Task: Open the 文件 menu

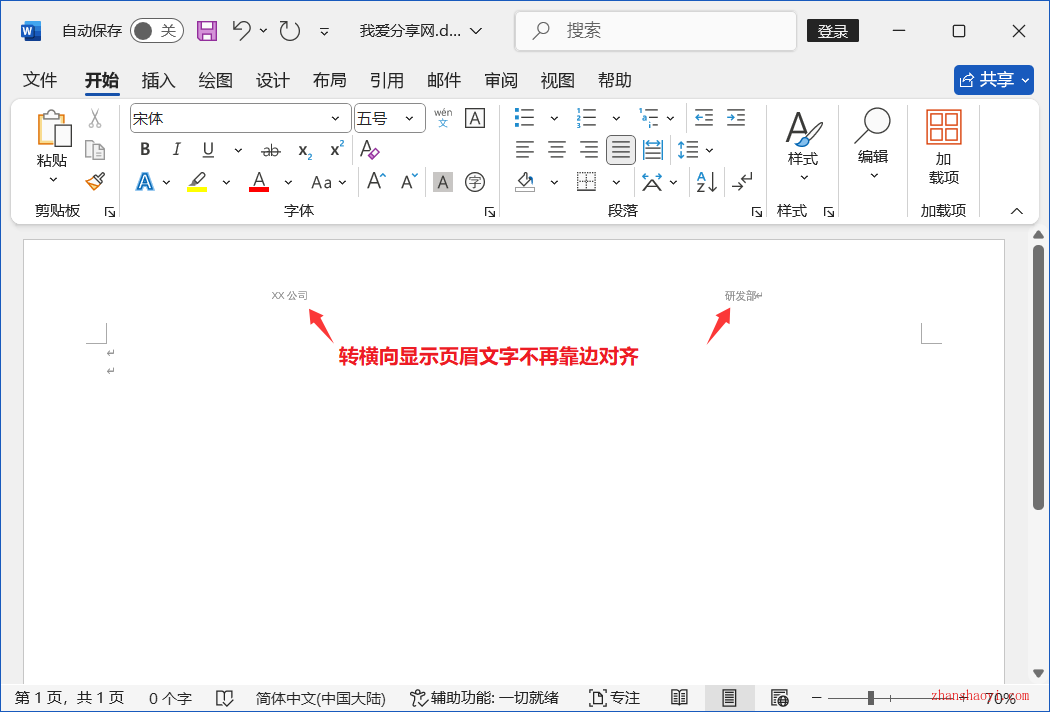Action: coord(40,80)
